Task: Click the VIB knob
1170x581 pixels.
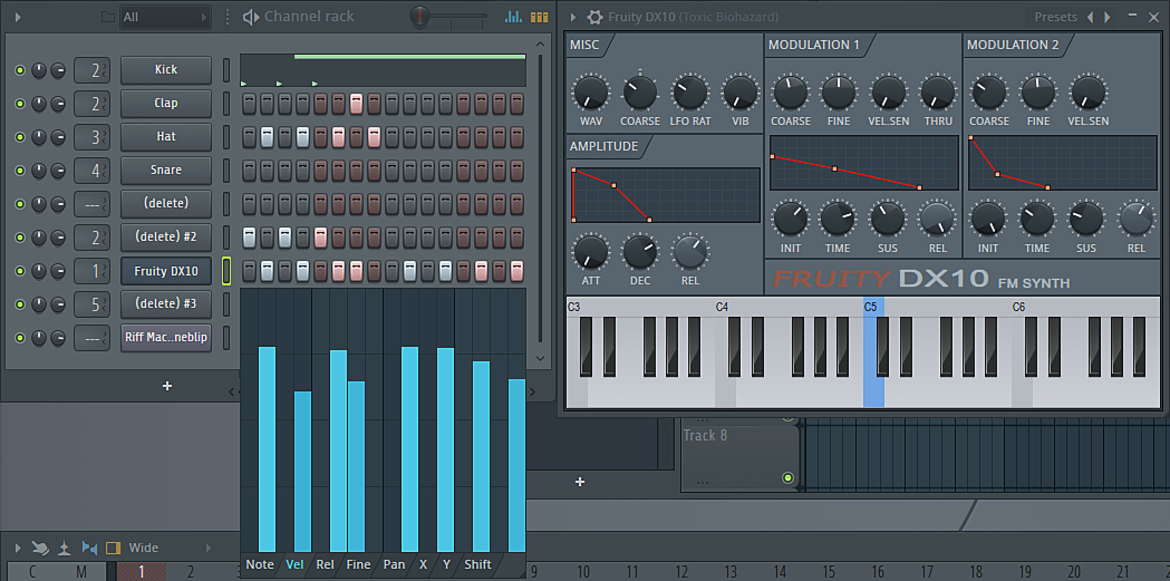Action: point(740,94)
